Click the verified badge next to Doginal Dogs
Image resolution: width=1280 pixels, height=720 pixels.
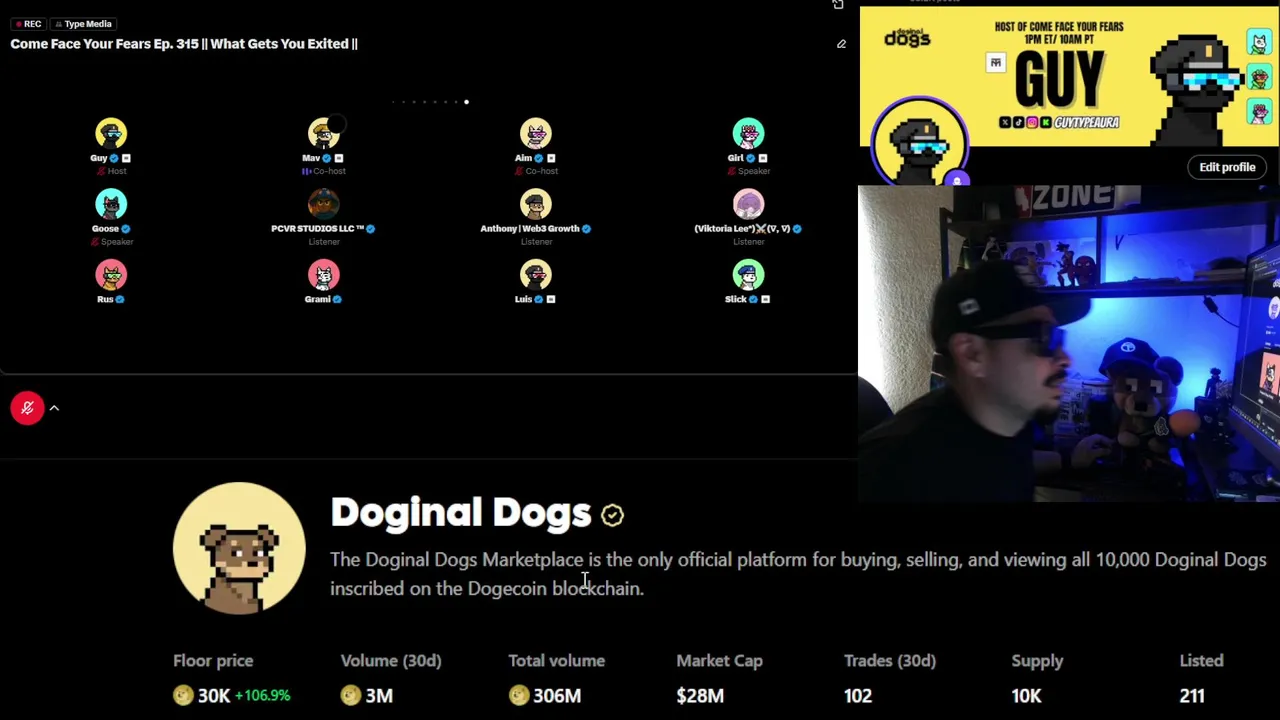pyautogui.click(x=612, y=514)
